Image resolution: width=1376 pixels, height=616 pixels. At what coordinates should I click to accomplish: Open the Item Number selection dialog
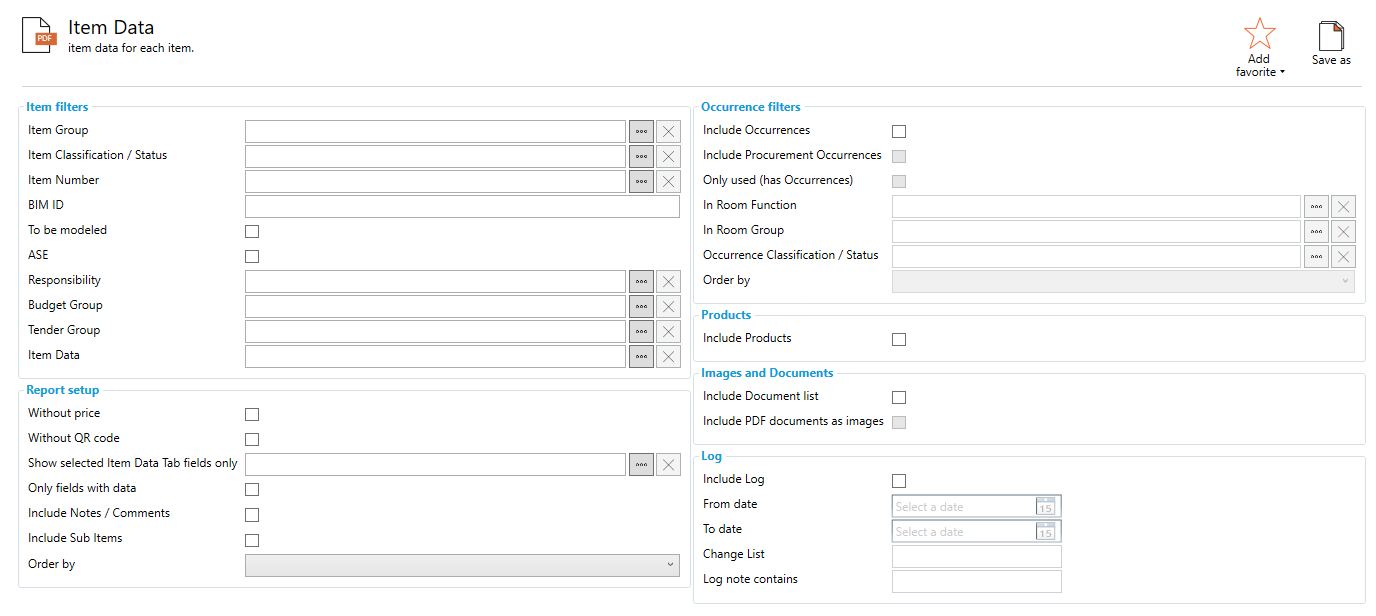tap(641, 180)
